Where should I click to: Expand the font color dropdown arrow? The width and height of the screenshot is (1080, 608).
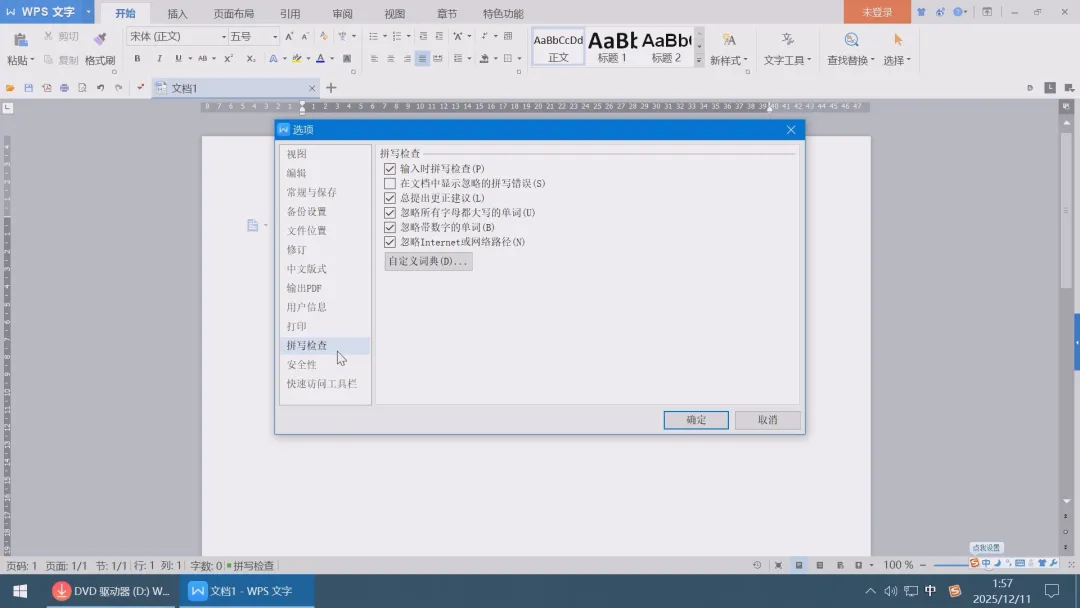tap(332, 59)
